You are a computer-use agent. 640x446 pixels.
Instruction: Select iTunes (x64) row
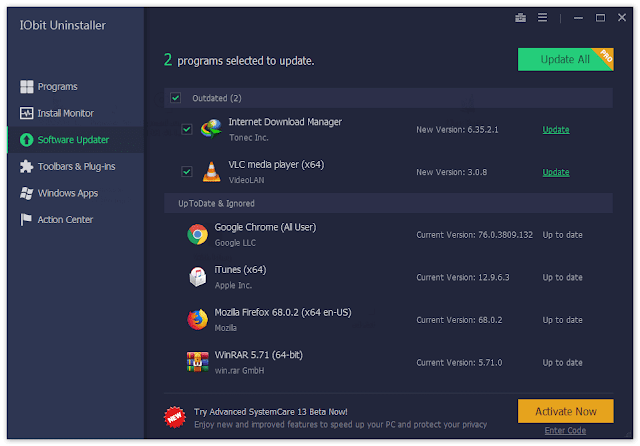point(388,277)
